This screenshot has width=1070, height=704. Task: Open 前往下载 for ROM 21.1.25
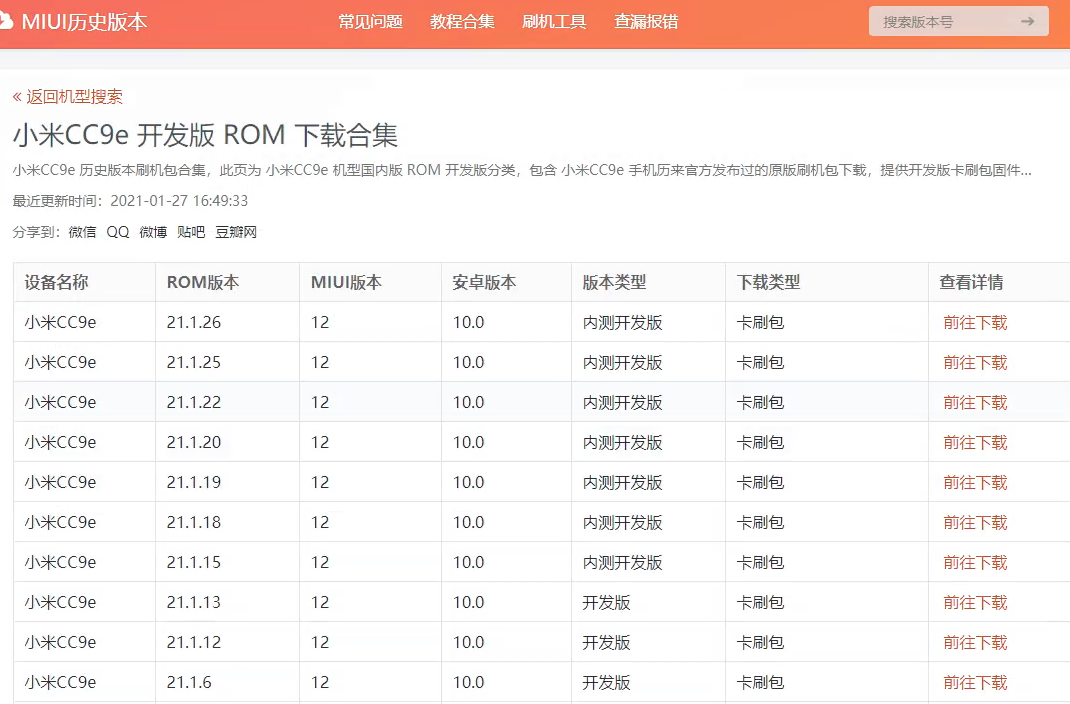[x=975, y=363]
